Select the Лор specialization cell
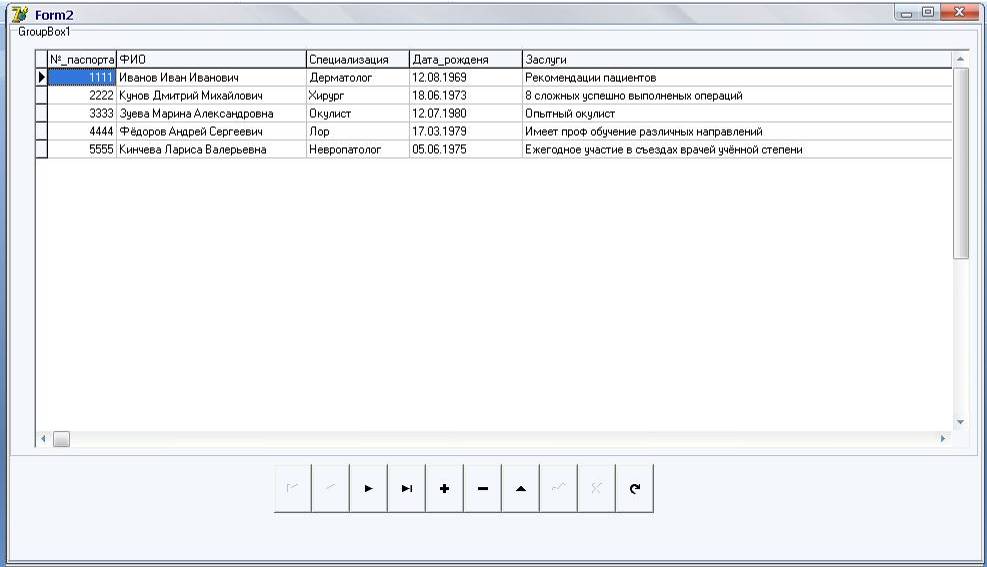Screen dimensions: 987x567 click(358, 131)
